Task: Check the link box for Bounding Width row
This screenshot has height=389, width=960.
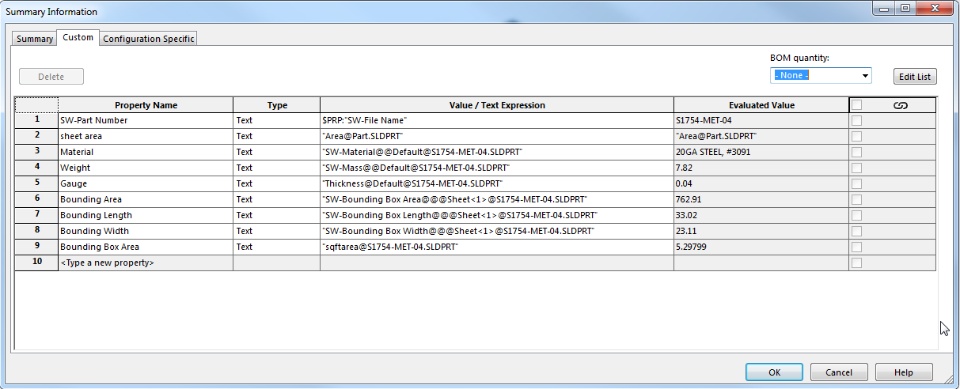Action: pos(857,232)
